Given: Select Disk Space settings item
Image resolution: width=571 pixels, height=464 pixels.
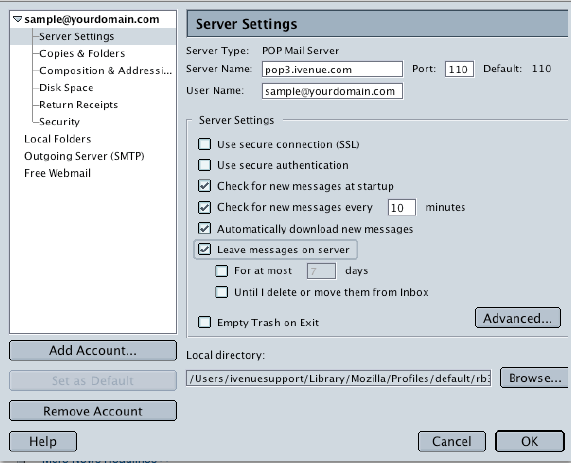Looking at the screenshot, I should [x=66, y=88].
